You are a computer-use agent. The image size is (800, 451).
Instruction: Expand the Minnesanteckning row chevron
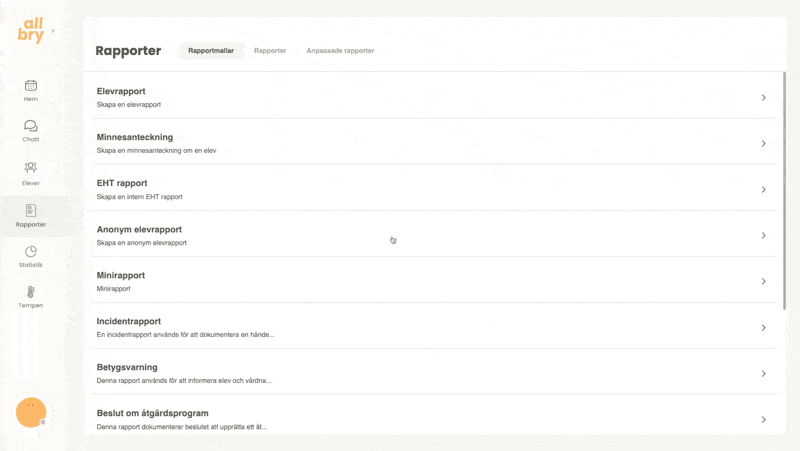pos(763,144)
